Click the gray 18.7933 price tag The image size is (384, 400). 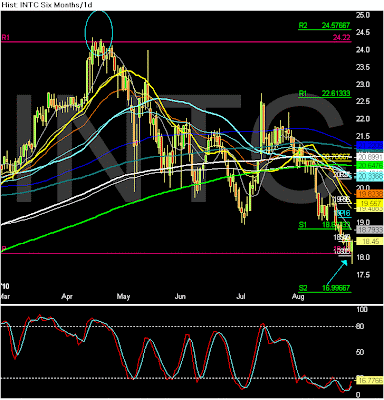(370, 229)
